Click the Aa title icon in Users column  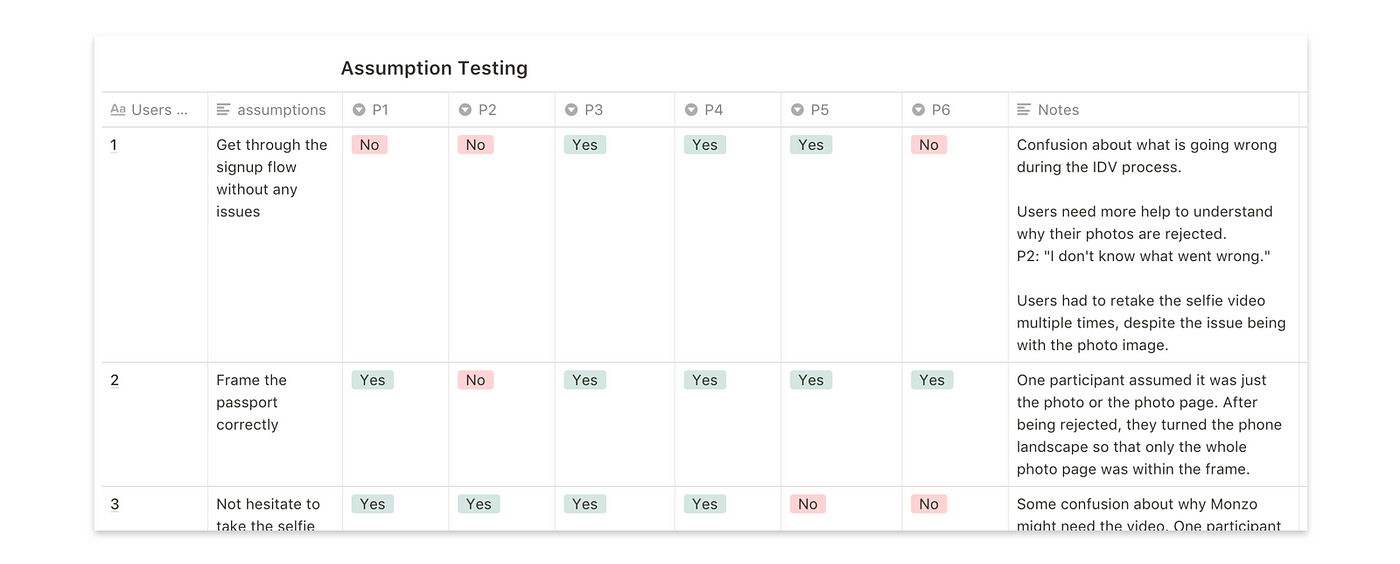pyautogui.click(x=118, y=110)
